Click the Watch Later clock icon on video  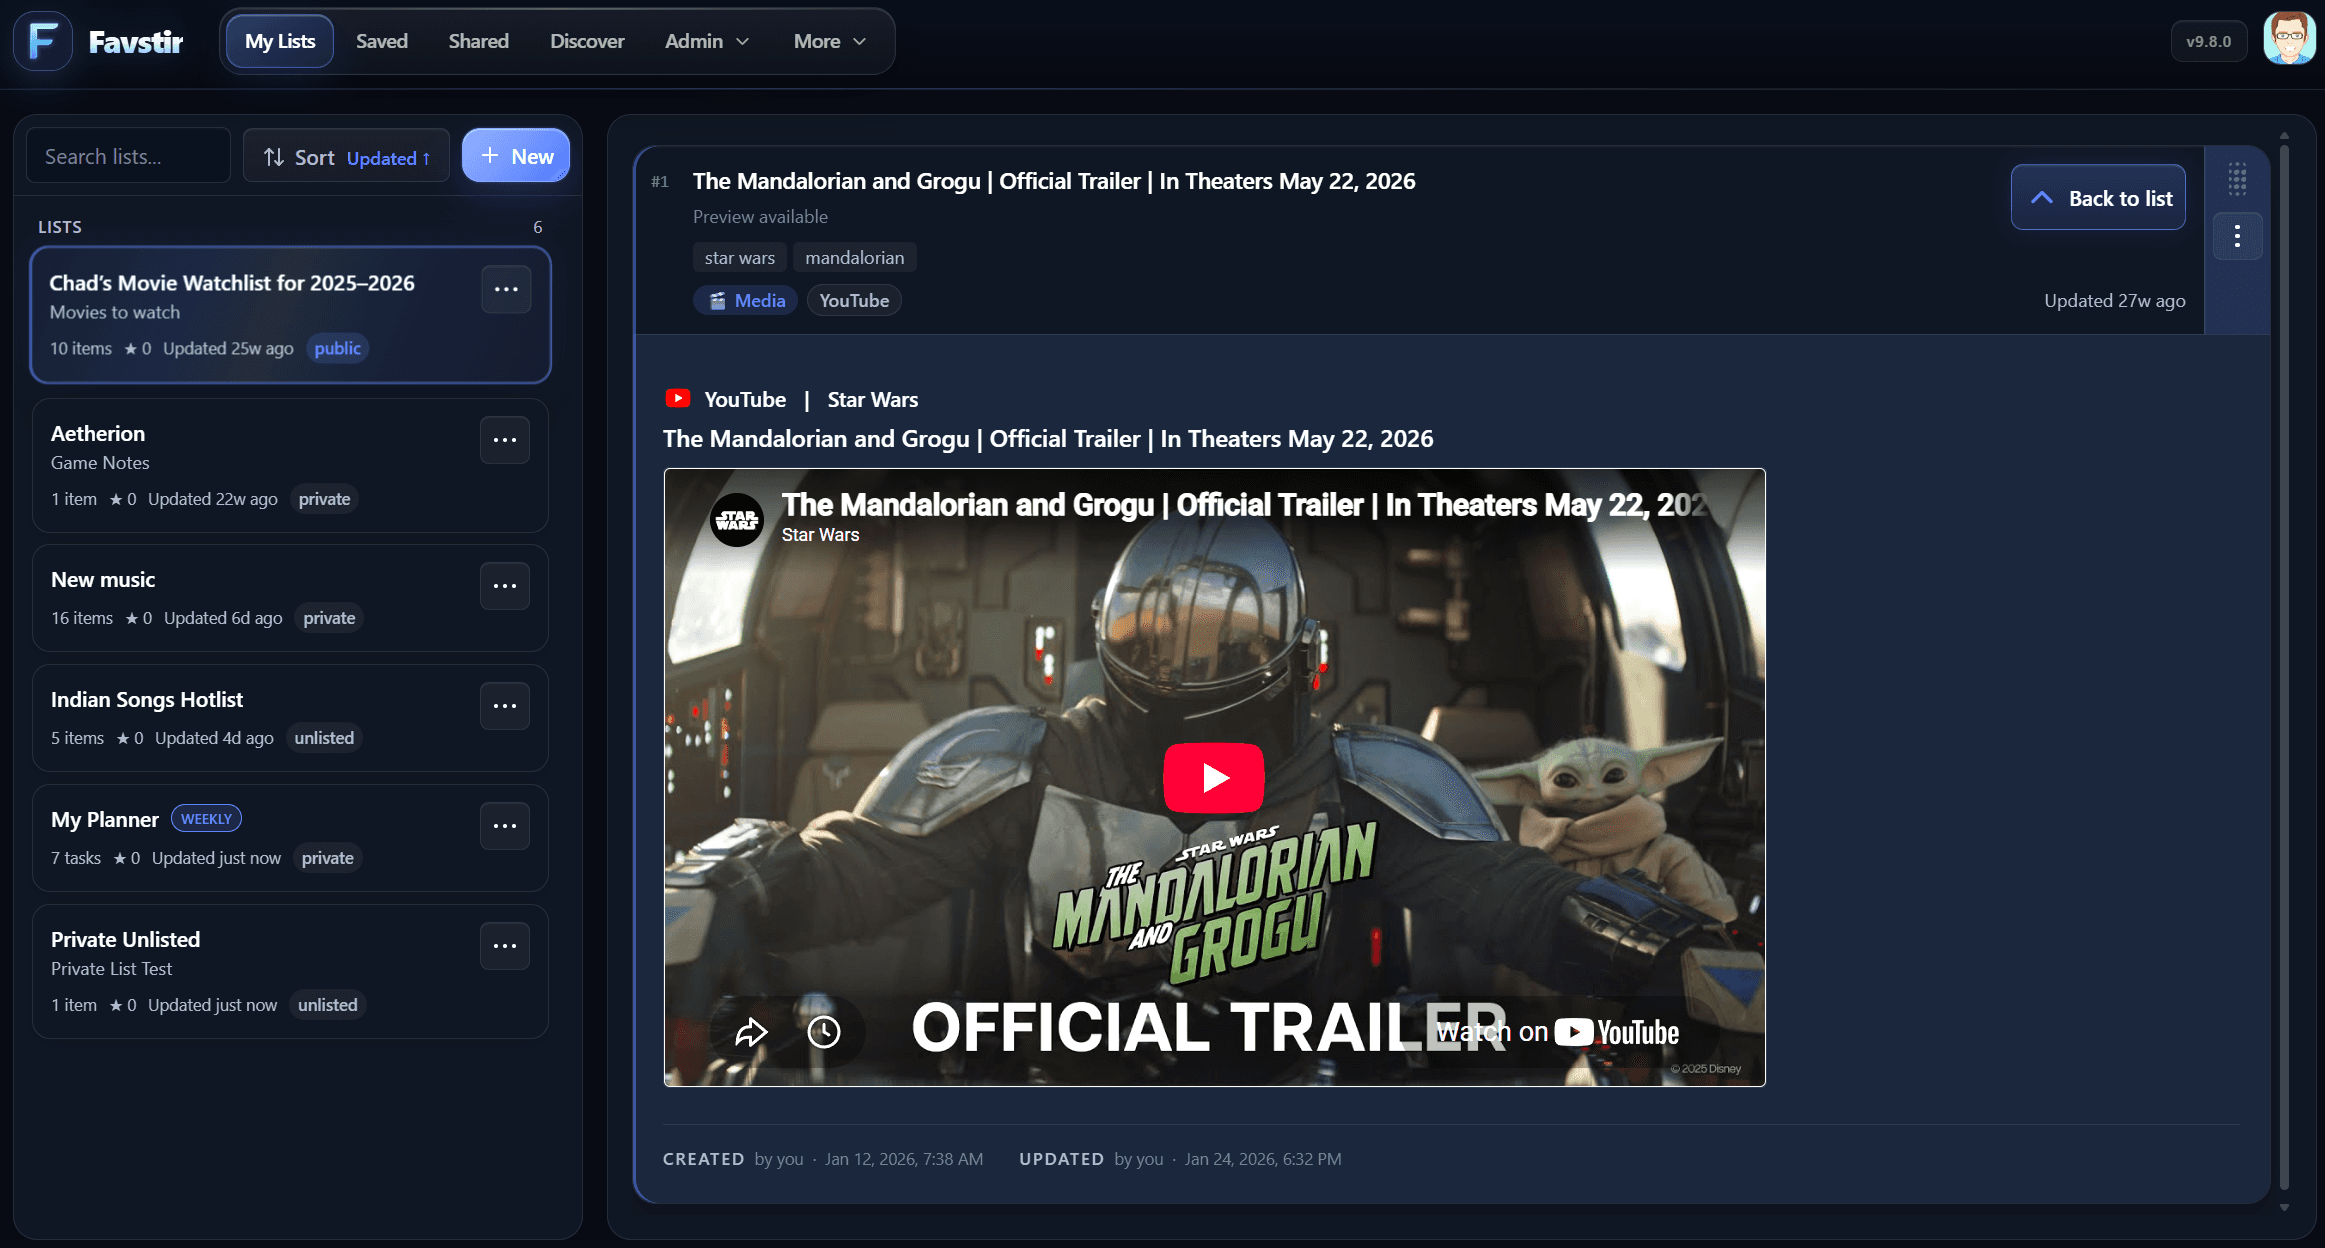click(x=824, y=1032)
